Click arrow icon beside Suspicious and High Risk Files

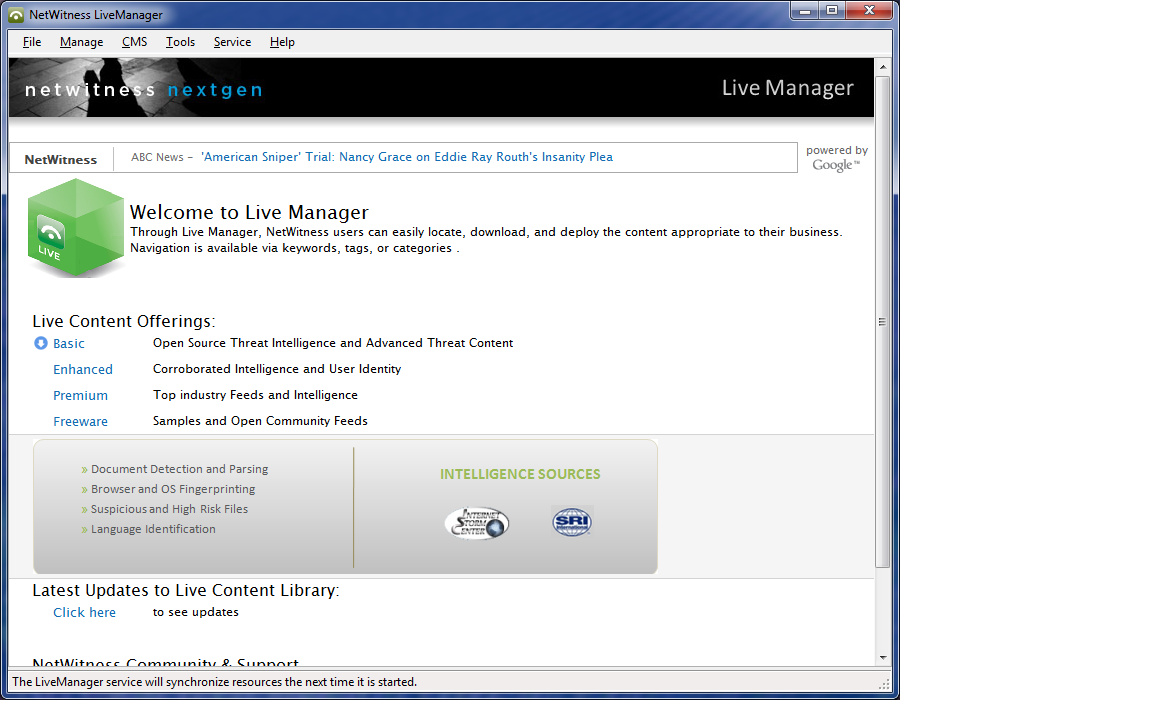click(83, 509)
